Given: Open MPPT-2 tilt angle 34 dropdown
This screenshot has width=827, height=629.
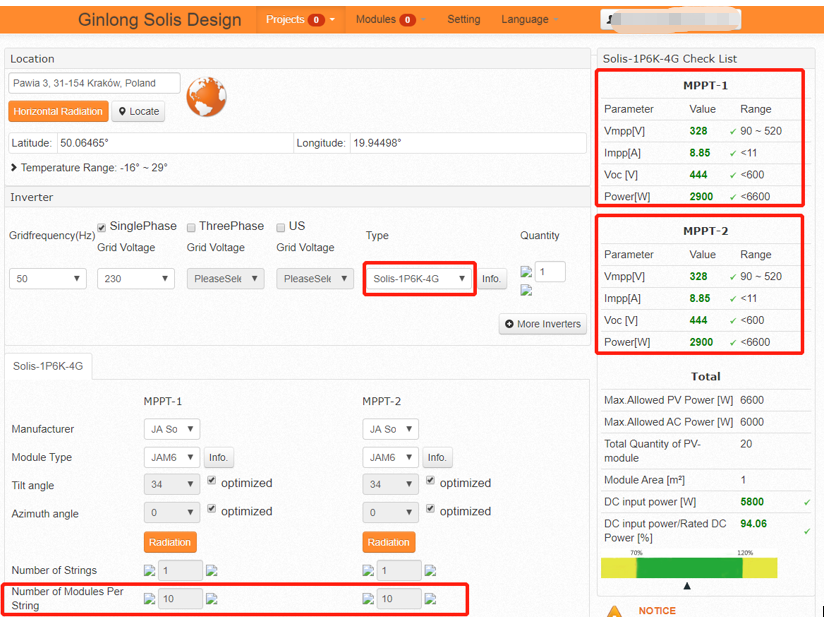Looking at the screenshot, I should 390,484.
